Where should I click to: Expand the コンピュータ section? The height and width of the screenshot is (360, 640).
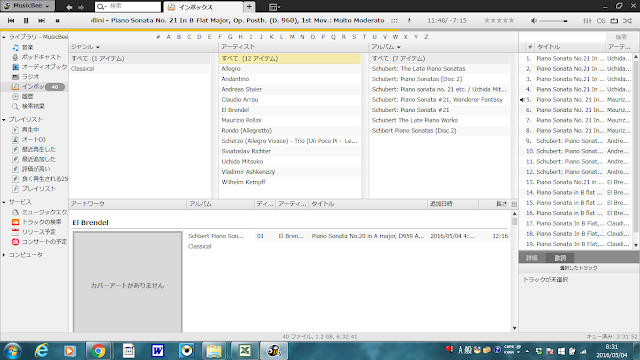coord(4,255)
